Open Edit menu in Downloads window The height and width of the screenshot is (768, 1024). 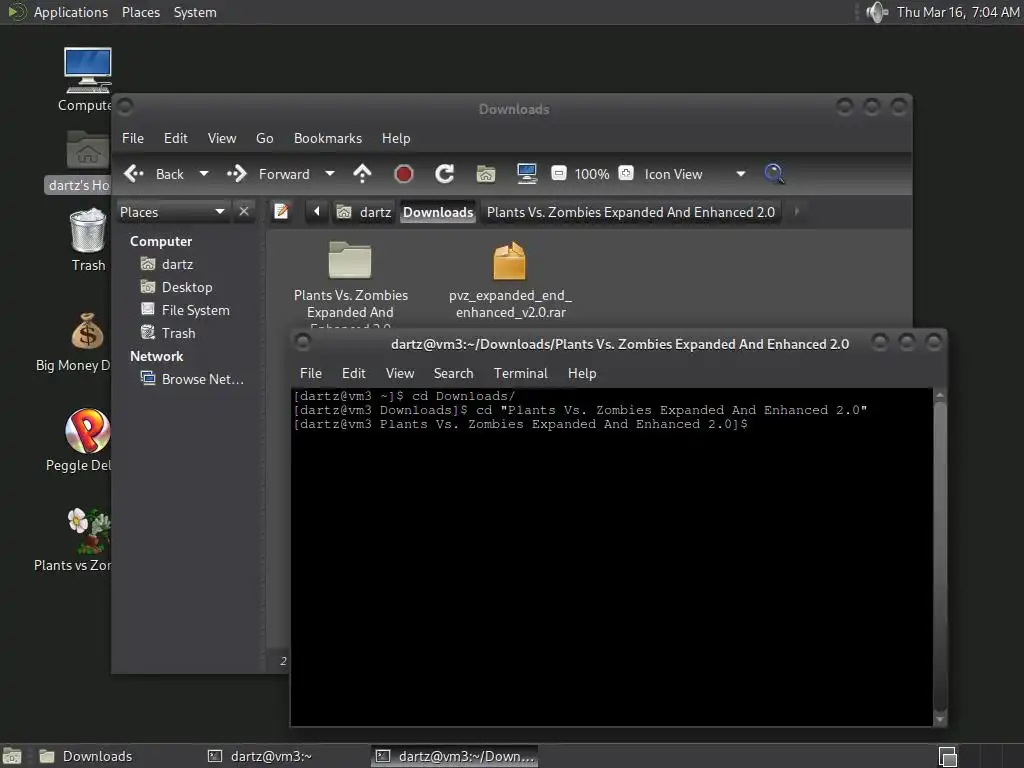coord(175,138)
